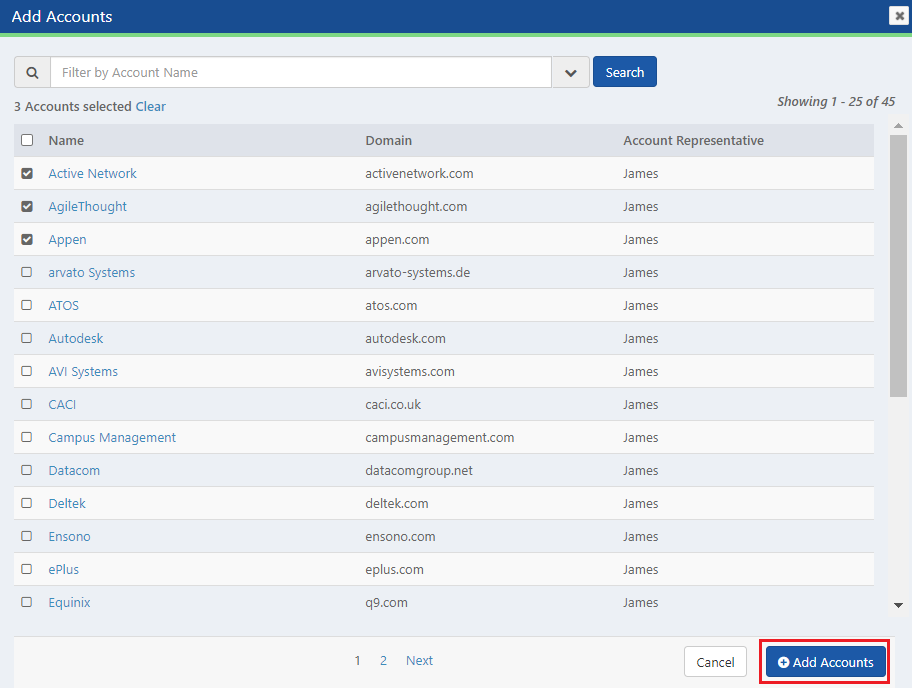912x689 pixels.
Task: Tick the Equinix checkbox
Action: (x=27, y=602)
